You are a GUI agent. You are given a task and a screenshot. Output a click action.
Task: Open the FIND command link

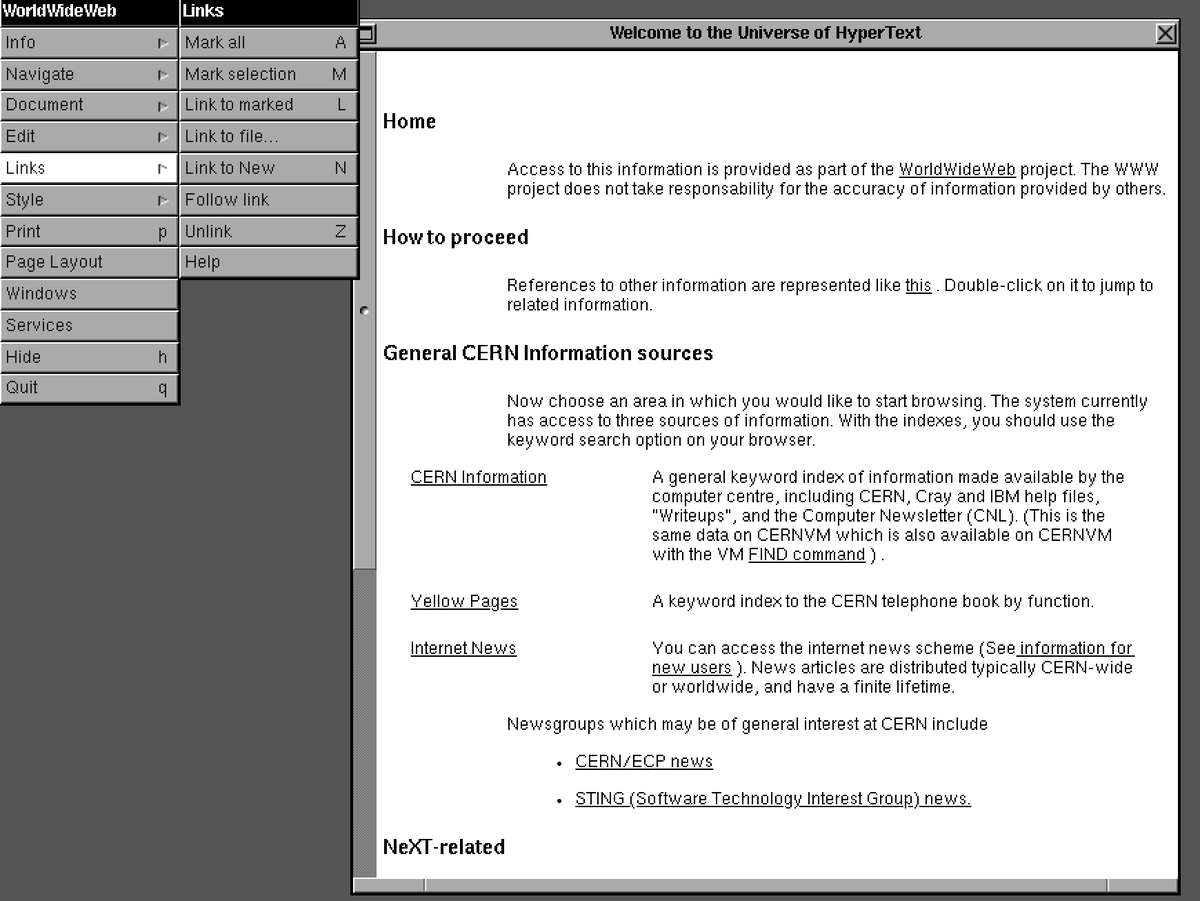[x=806, y=555]
